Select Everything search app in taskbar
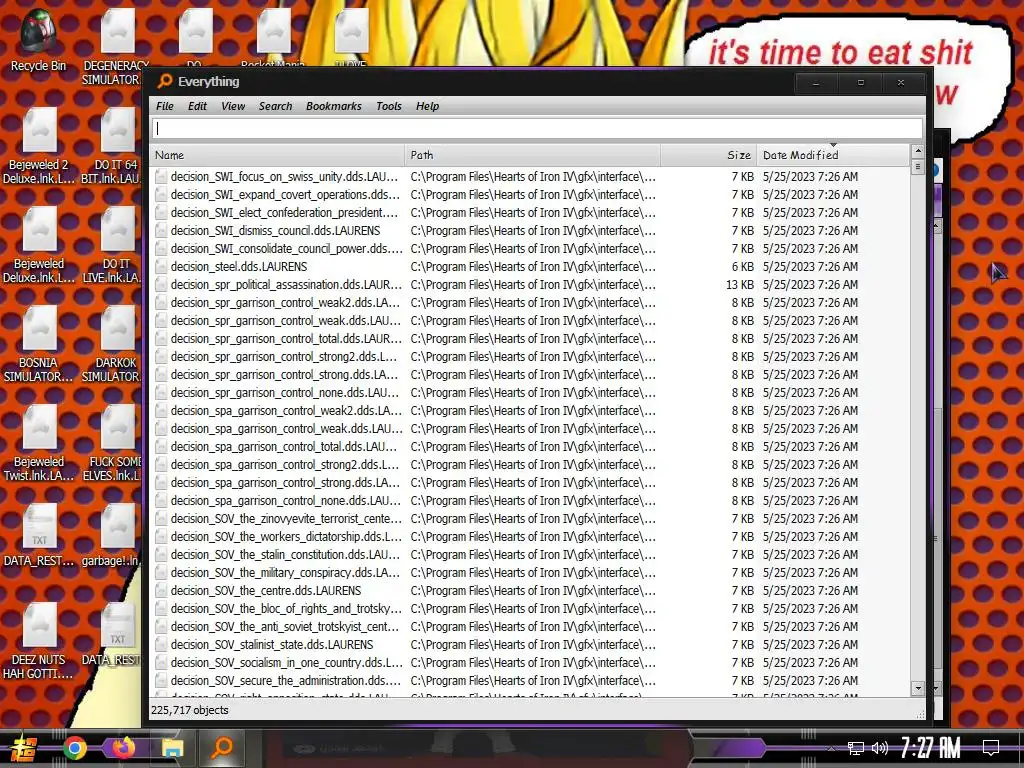The image size is (1024, 768). click(x=221, y=748)
